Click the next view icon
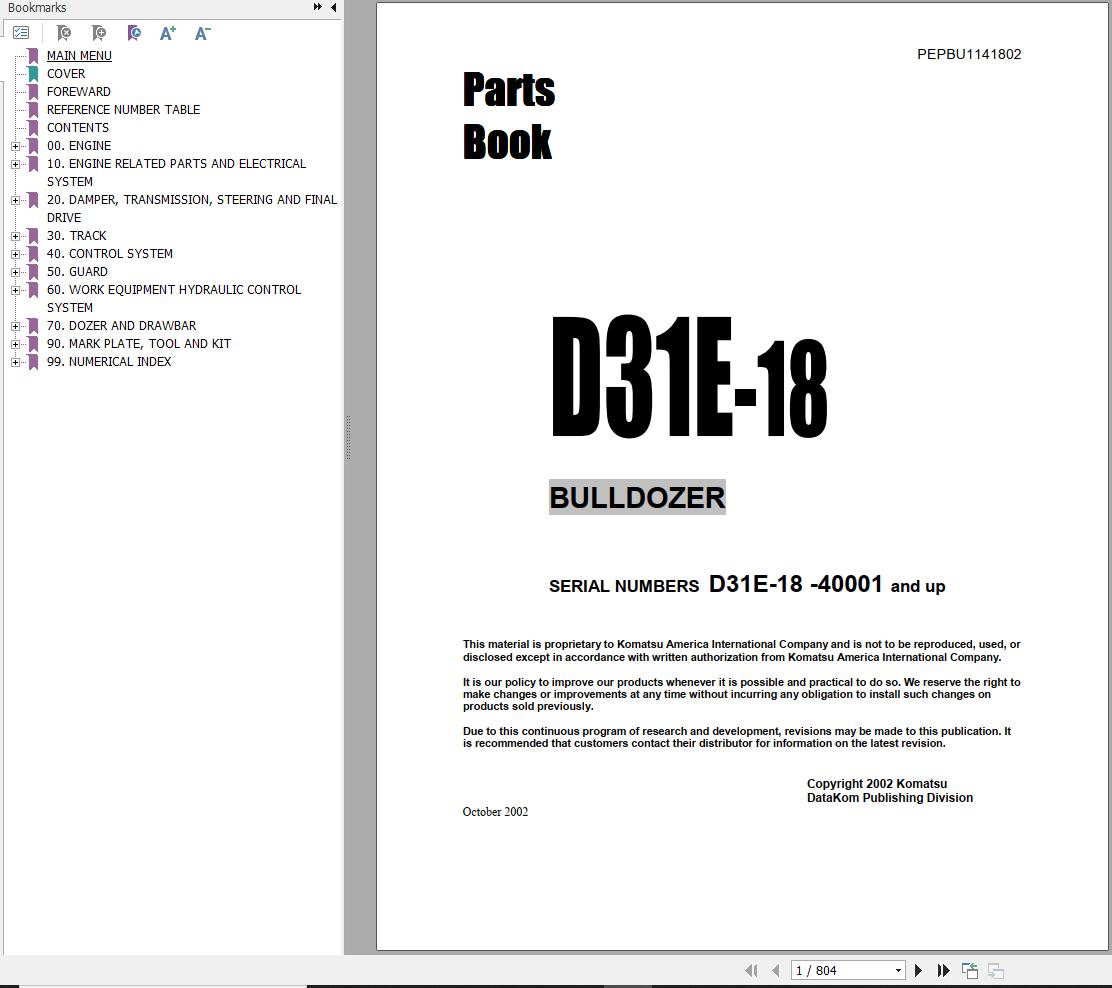Viewport: 1112px width, 988px height. [996, 970]
